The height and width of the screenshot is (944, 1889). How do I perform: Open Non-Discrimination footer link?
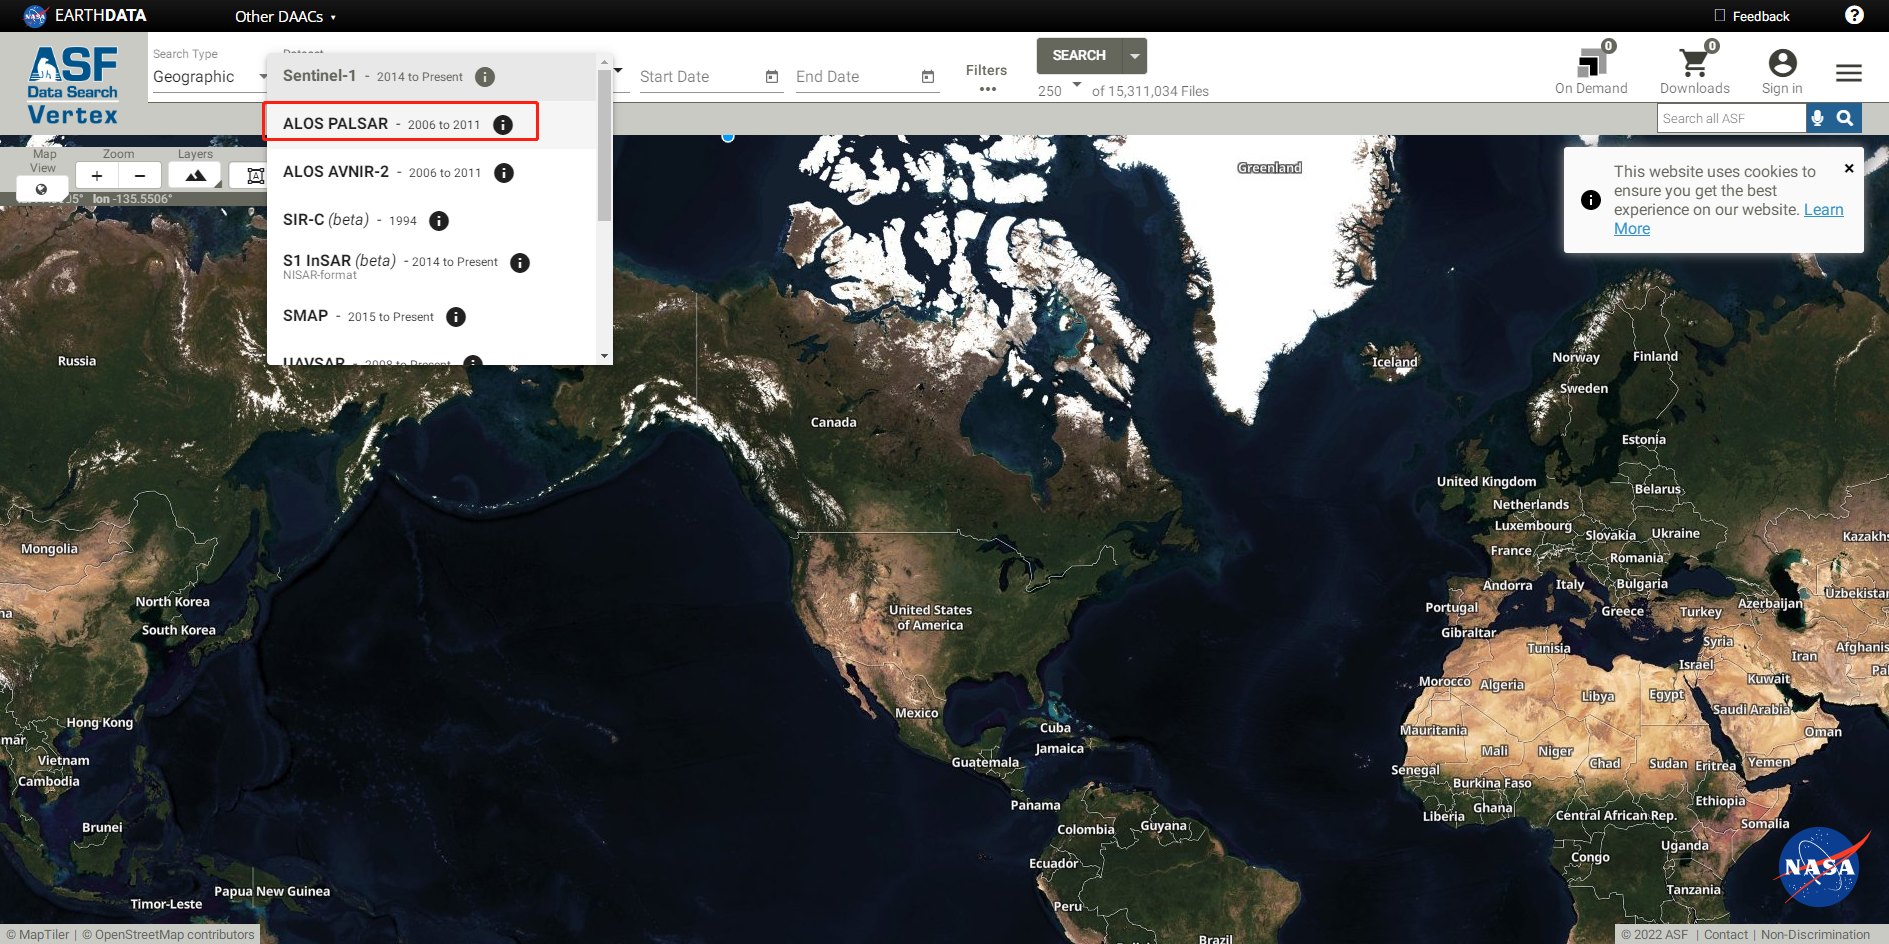coord(1815,935)
